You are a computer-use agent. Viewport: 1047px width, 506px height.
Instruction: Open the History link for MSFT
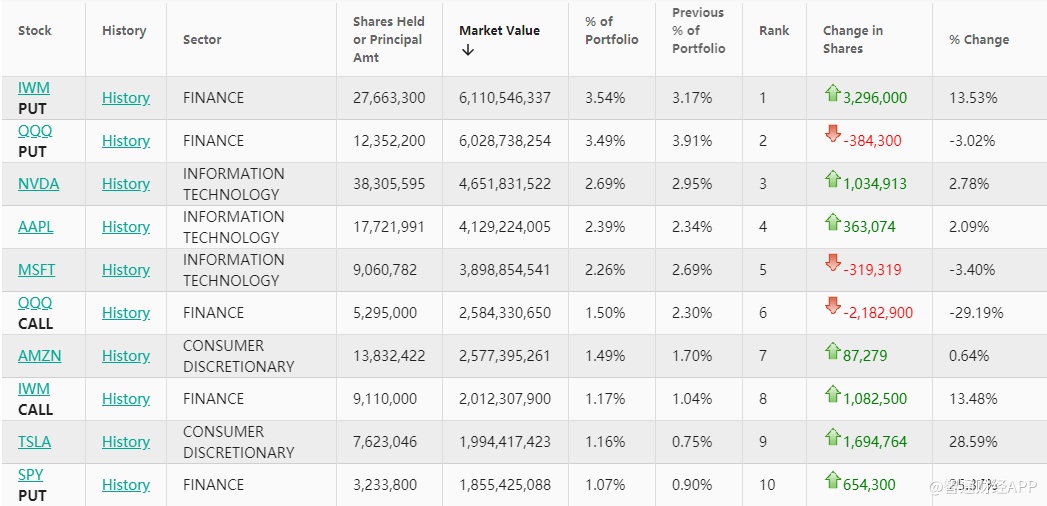(x=126, y=270)
